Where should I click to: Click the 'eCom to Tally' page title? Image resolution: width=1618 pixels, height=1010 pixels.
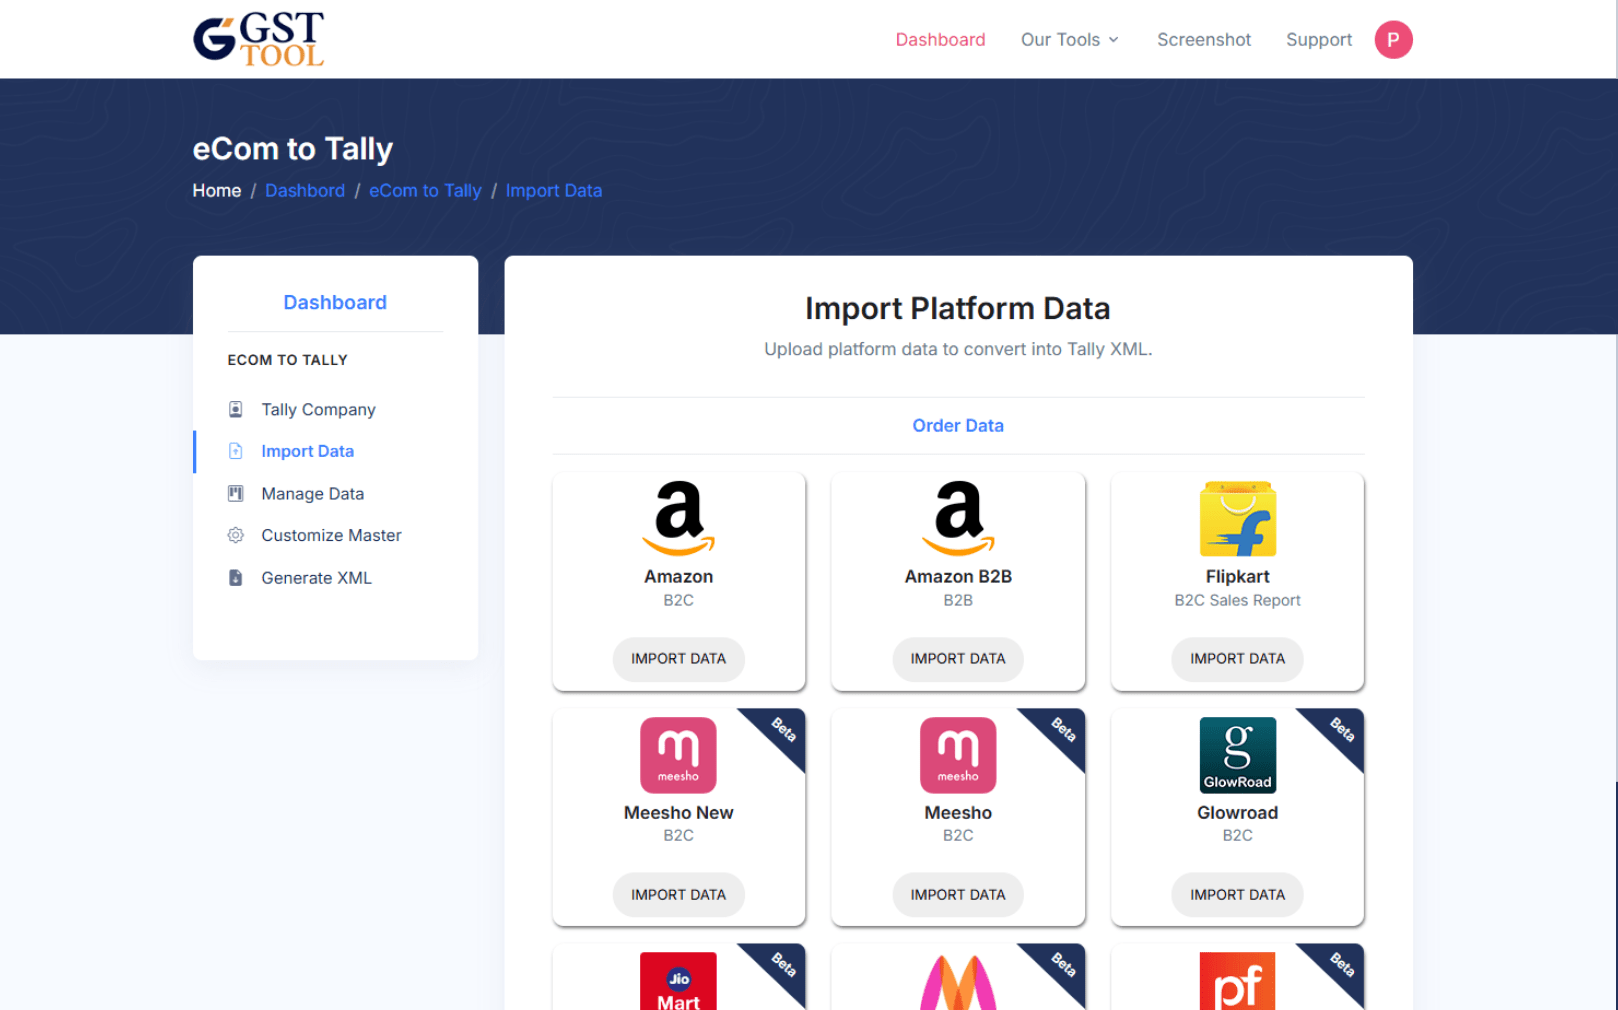[293, 149]
